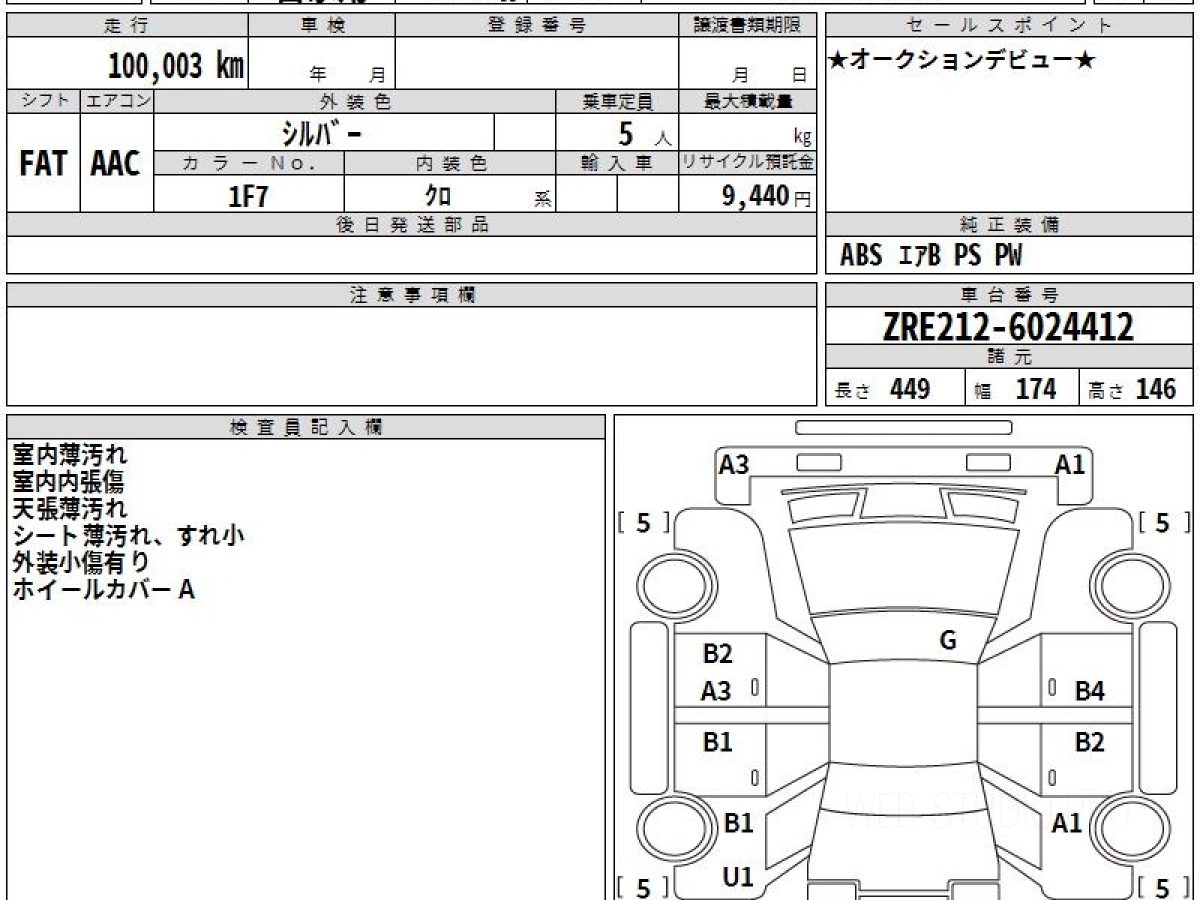Select the FAT shift type value
The width and height of the screenshot is (1200, 900).
point(43,164)
